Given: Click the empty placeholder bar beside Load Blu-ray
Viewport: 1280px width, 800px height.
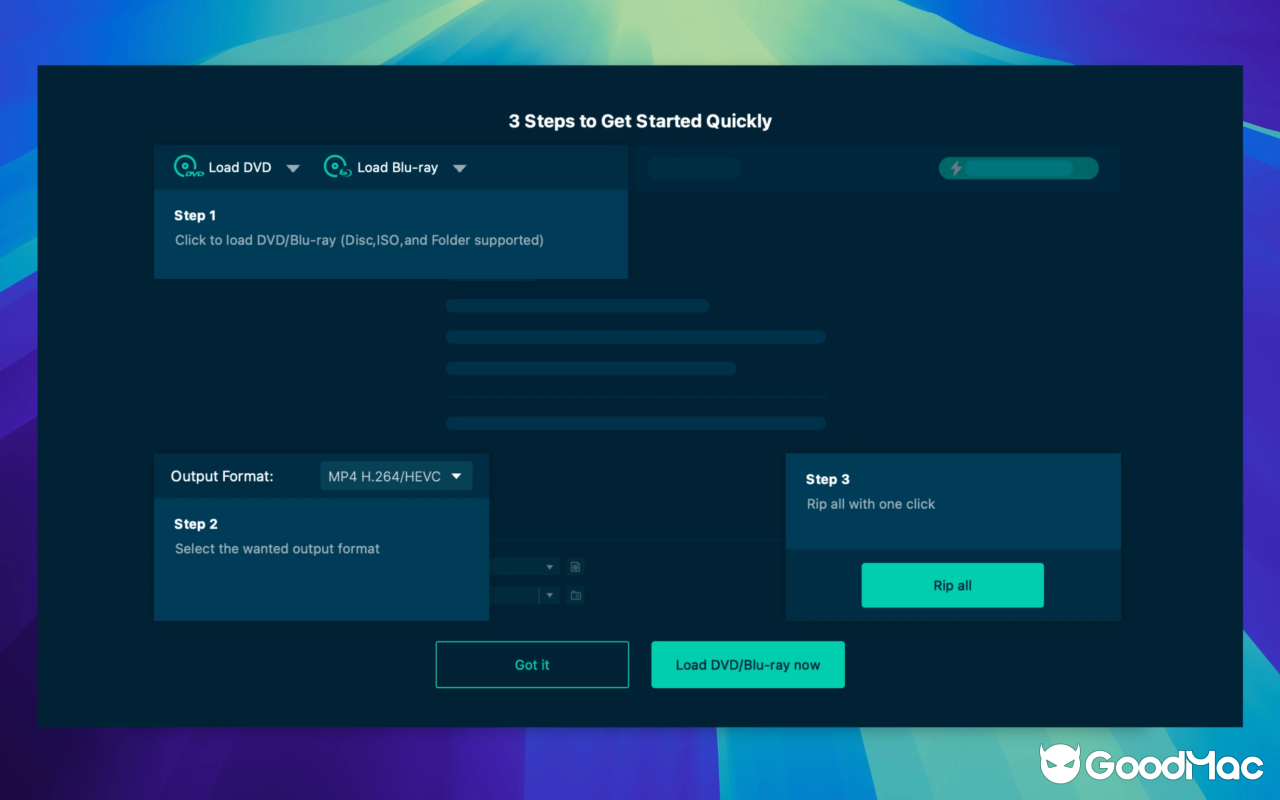Looking at the screenshot, I should [x=694, y=168].
